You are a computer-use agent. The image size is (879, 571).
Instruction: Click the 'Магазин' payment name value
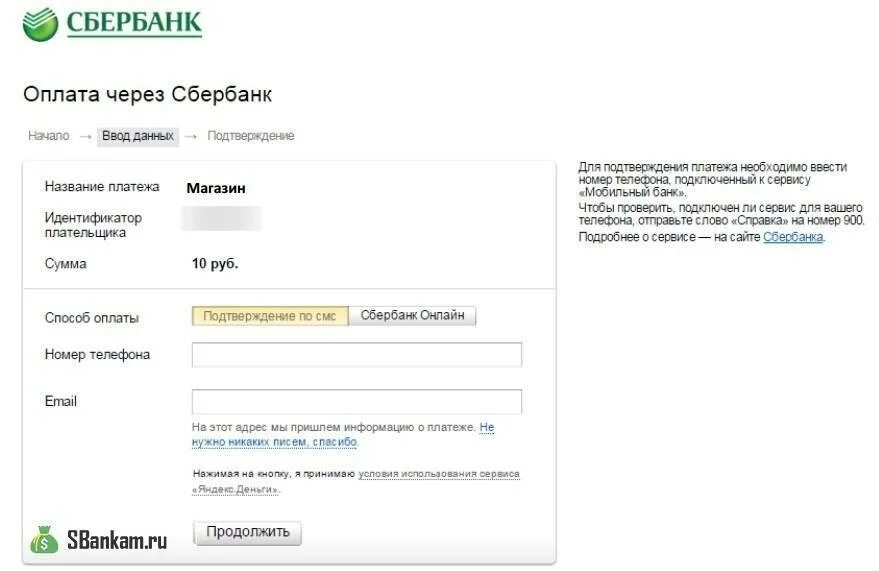pyautogui.click(x=216, y=188)
